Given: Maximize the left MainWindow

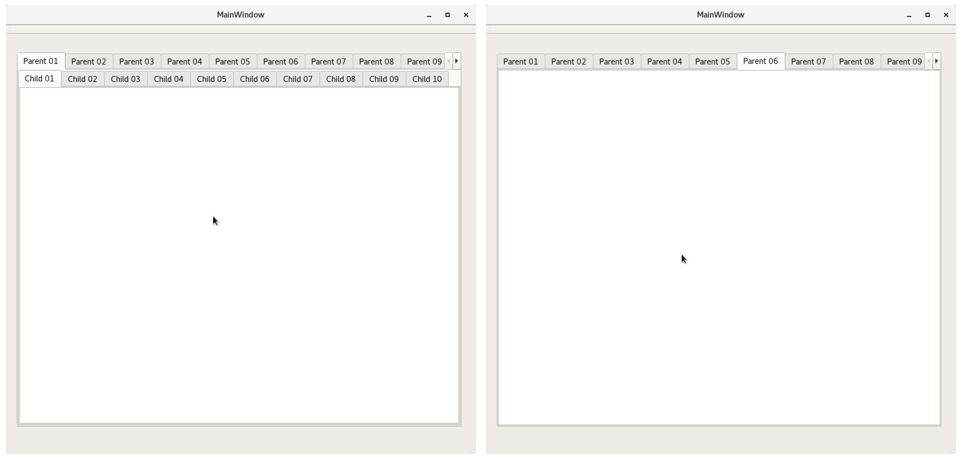Looking at the screenshot, I should (x=447, y=15).
